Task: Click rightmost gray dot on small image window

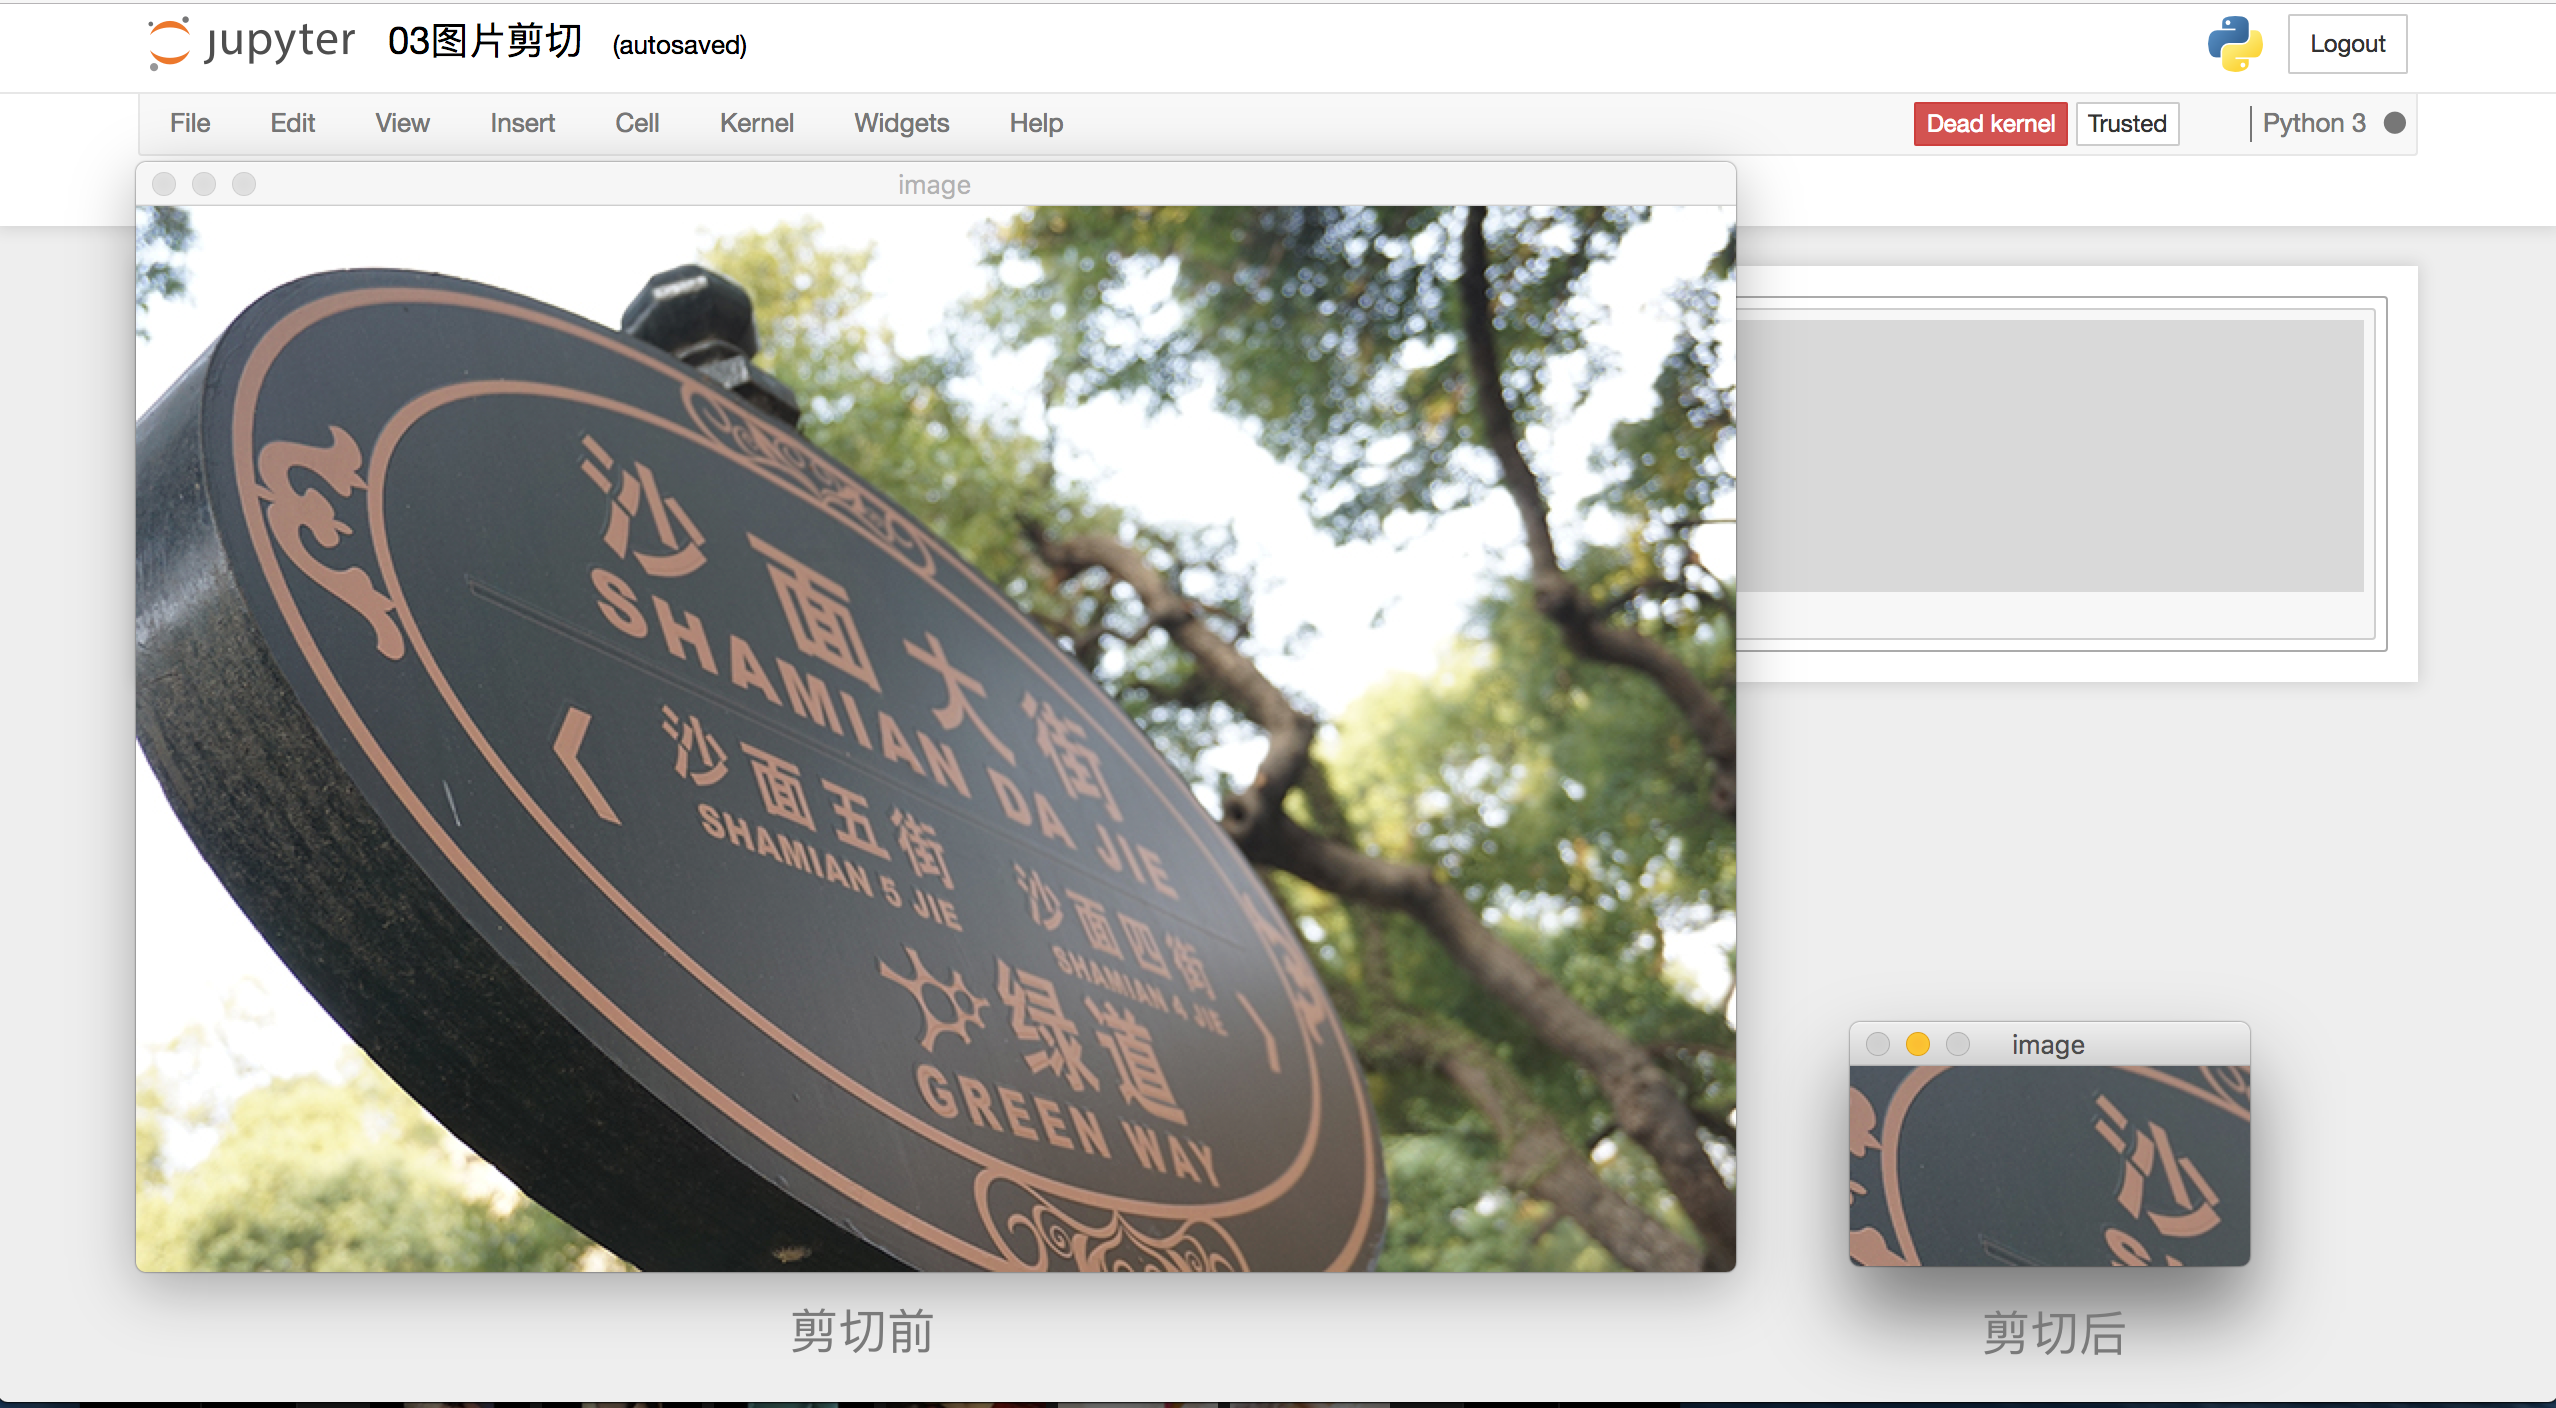Action: [1957, 1044]
